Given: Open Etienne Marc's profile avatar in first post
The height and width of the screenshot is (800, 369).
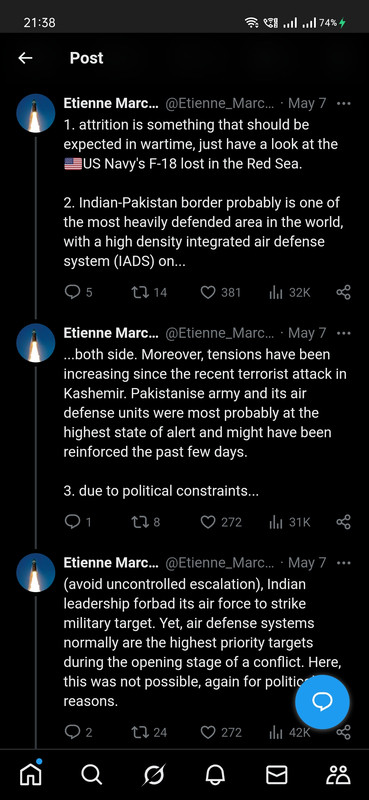Looking at the screenshot, I should pyautogui.click(x=36, y=113).
